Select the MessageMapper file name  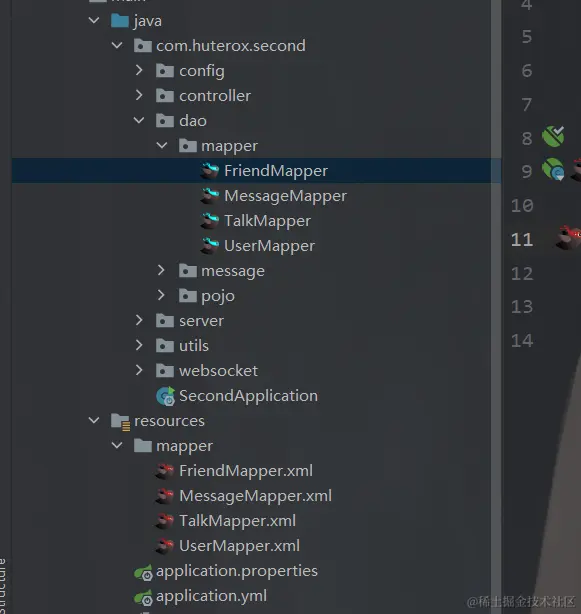click(x=285, y=196)
